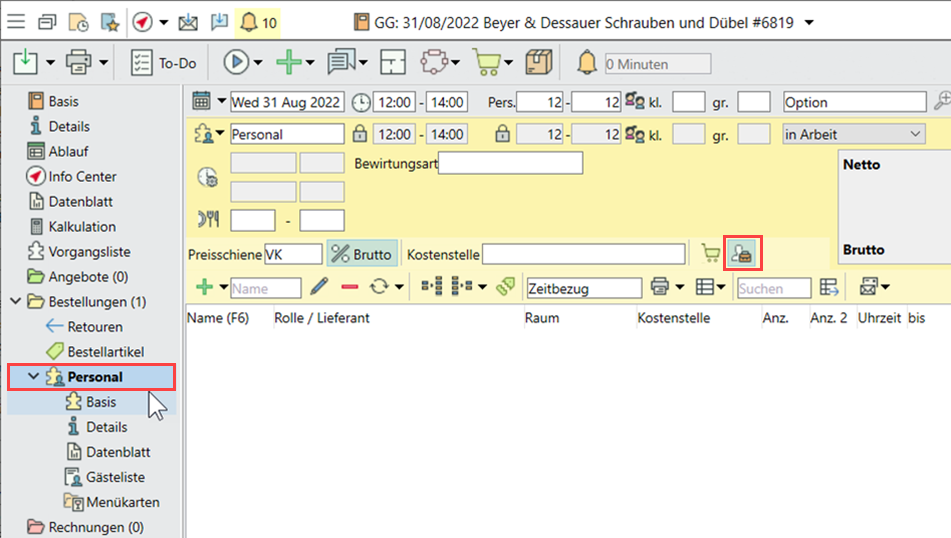Click the green price tag icon
This screenshot has height=538, width=951.
click(506, 287)
